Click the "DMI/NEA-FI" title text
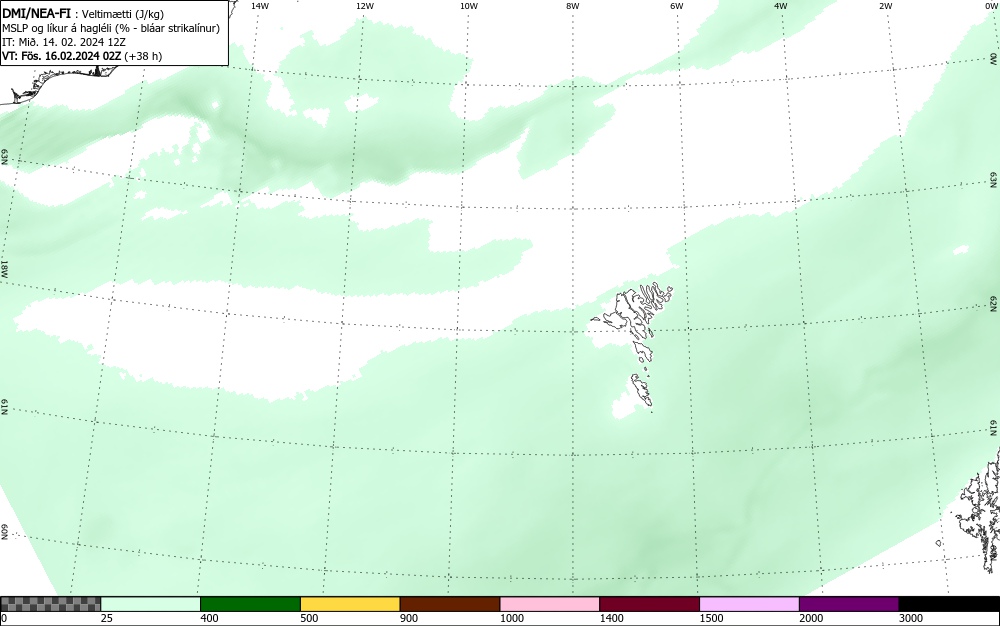This screenshot has width=1000, height=626. point(36,14)
